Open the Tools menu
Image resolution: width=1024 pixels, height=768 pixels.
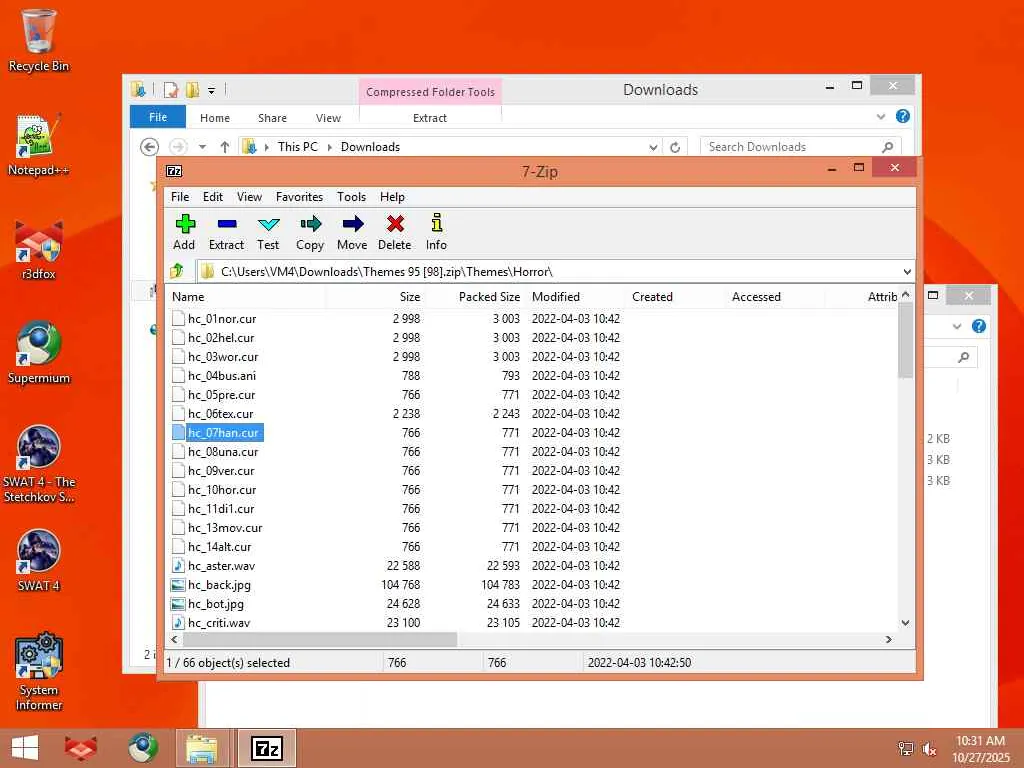(x=351, y=197)
